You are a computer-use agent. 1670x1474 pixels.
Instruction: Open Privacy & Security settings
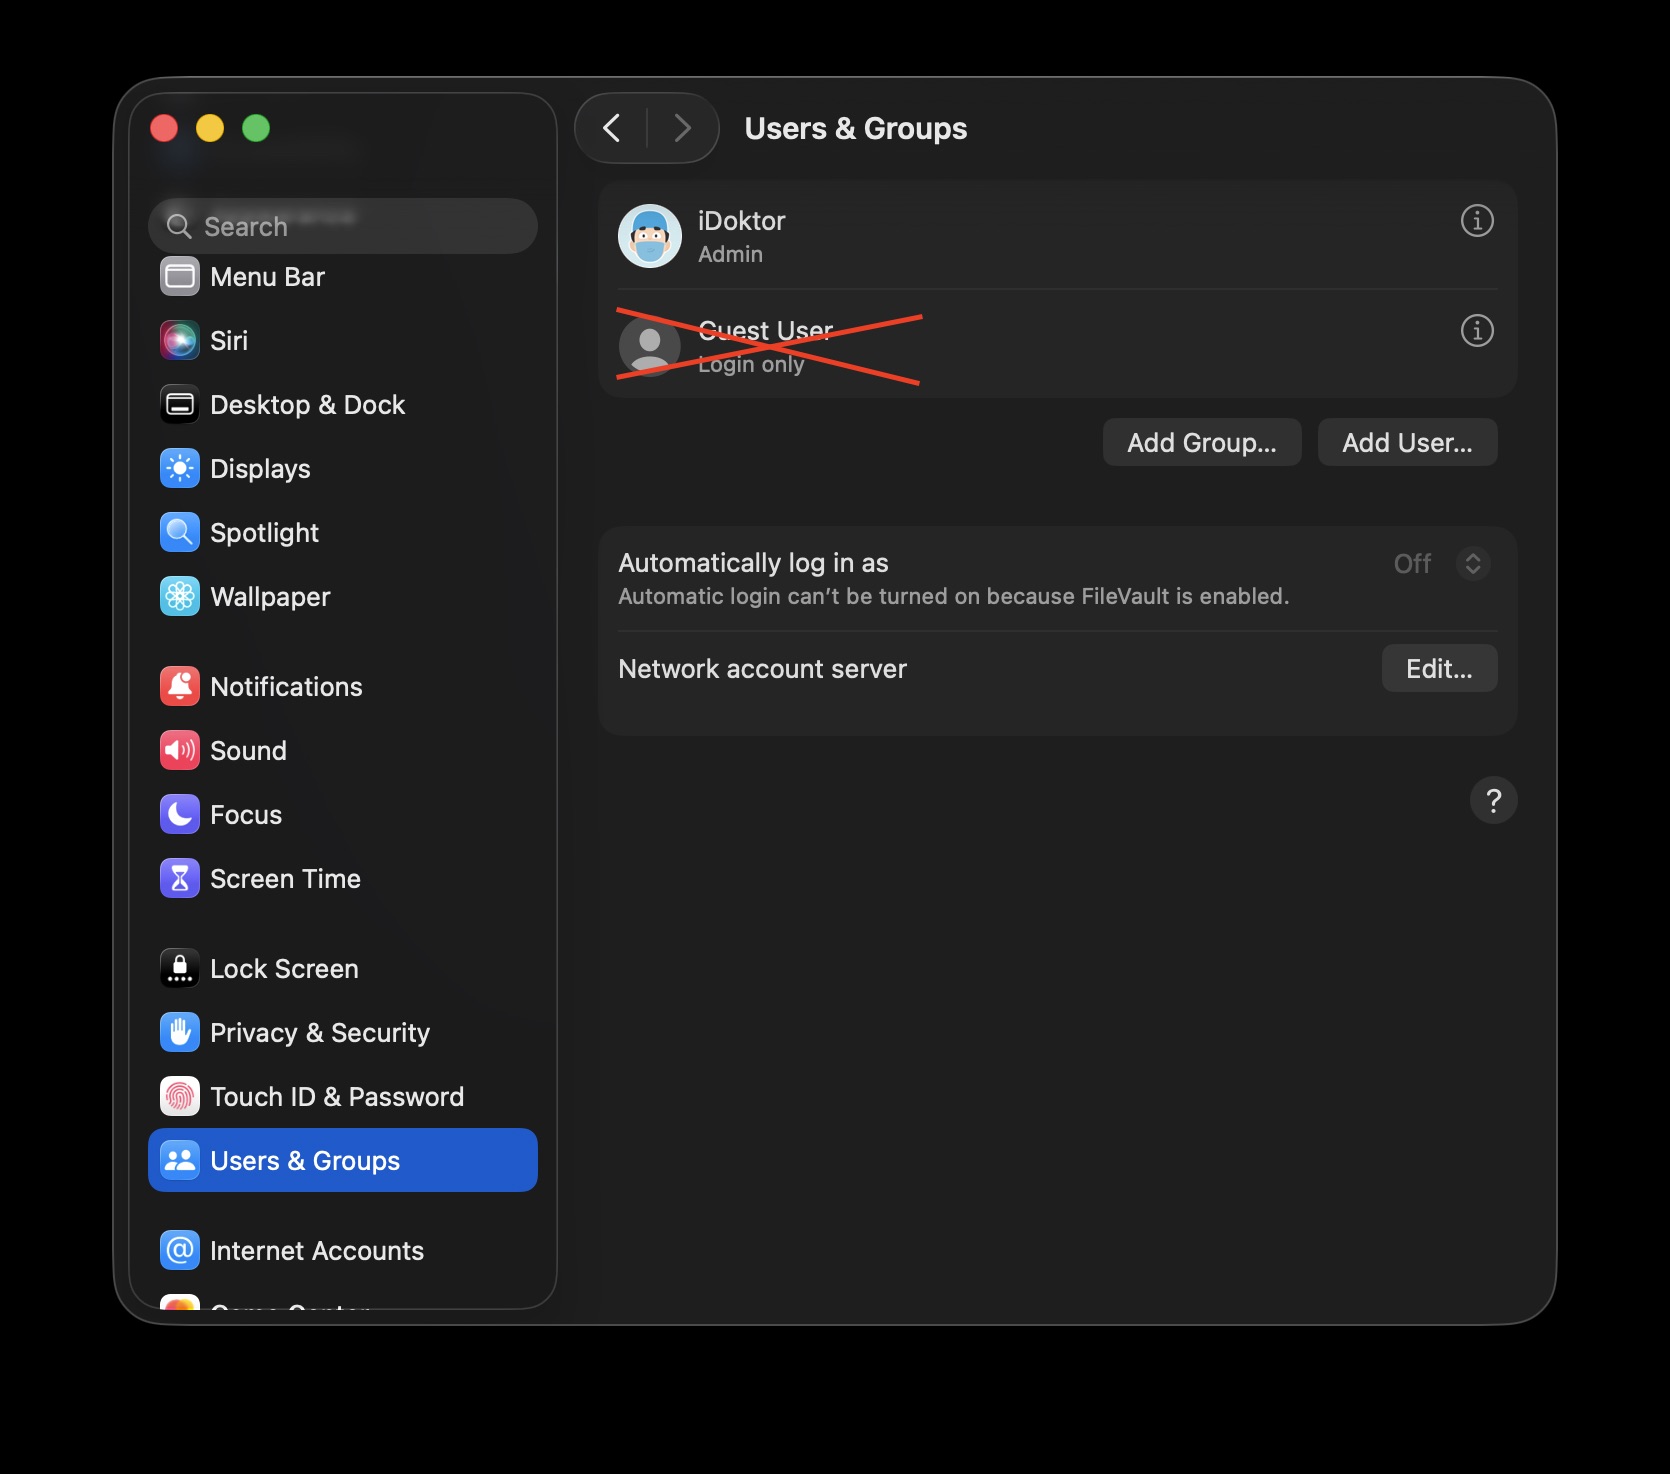click(x=319, y=1032)
